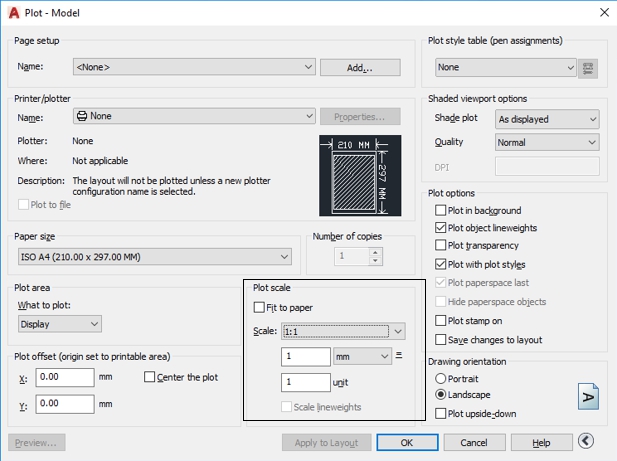Enable Plot stamp on
The height and width of the screenshot is (461, 617).
pyautogui.click(x=441, y=321)
